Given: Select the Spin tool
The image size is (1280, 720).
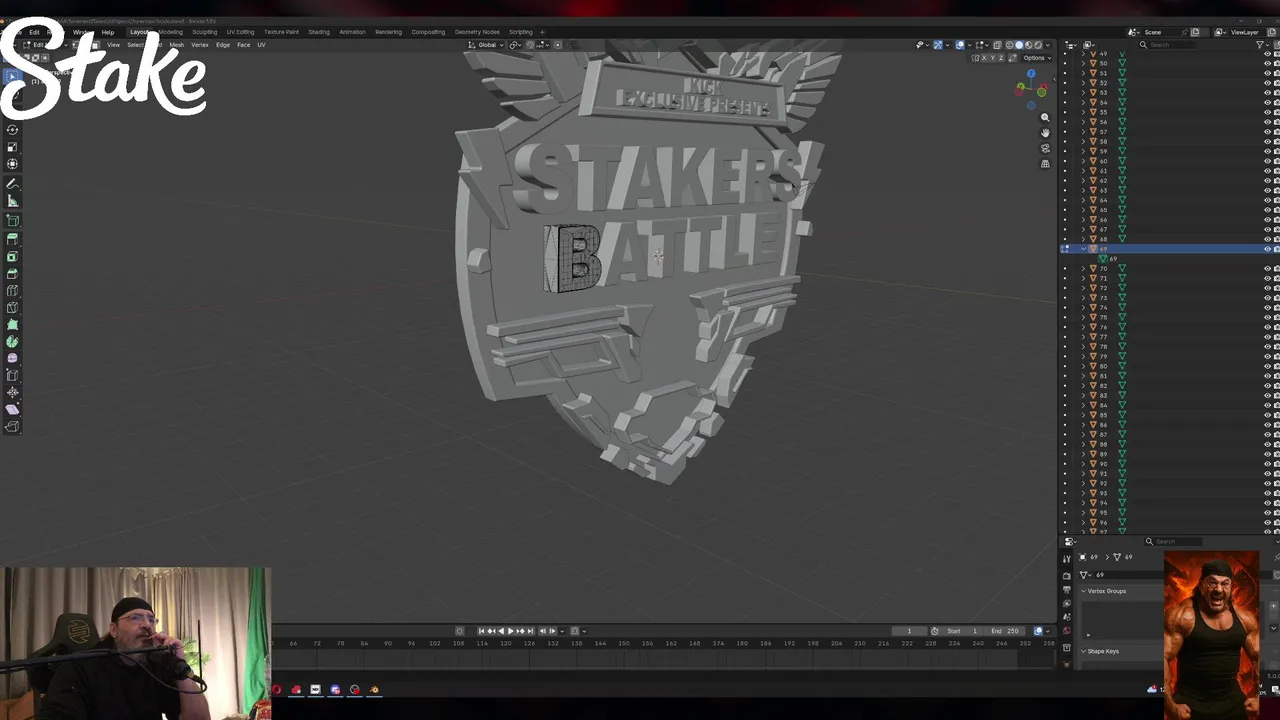Looking at the screenshot, I should coord(12,342).
